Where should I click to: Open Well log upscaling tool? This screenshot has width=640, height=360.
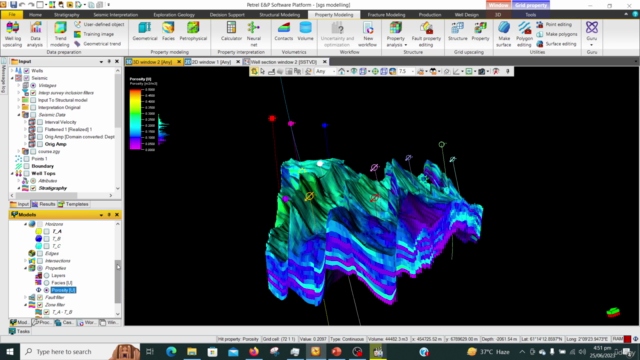tap(12, 34)
